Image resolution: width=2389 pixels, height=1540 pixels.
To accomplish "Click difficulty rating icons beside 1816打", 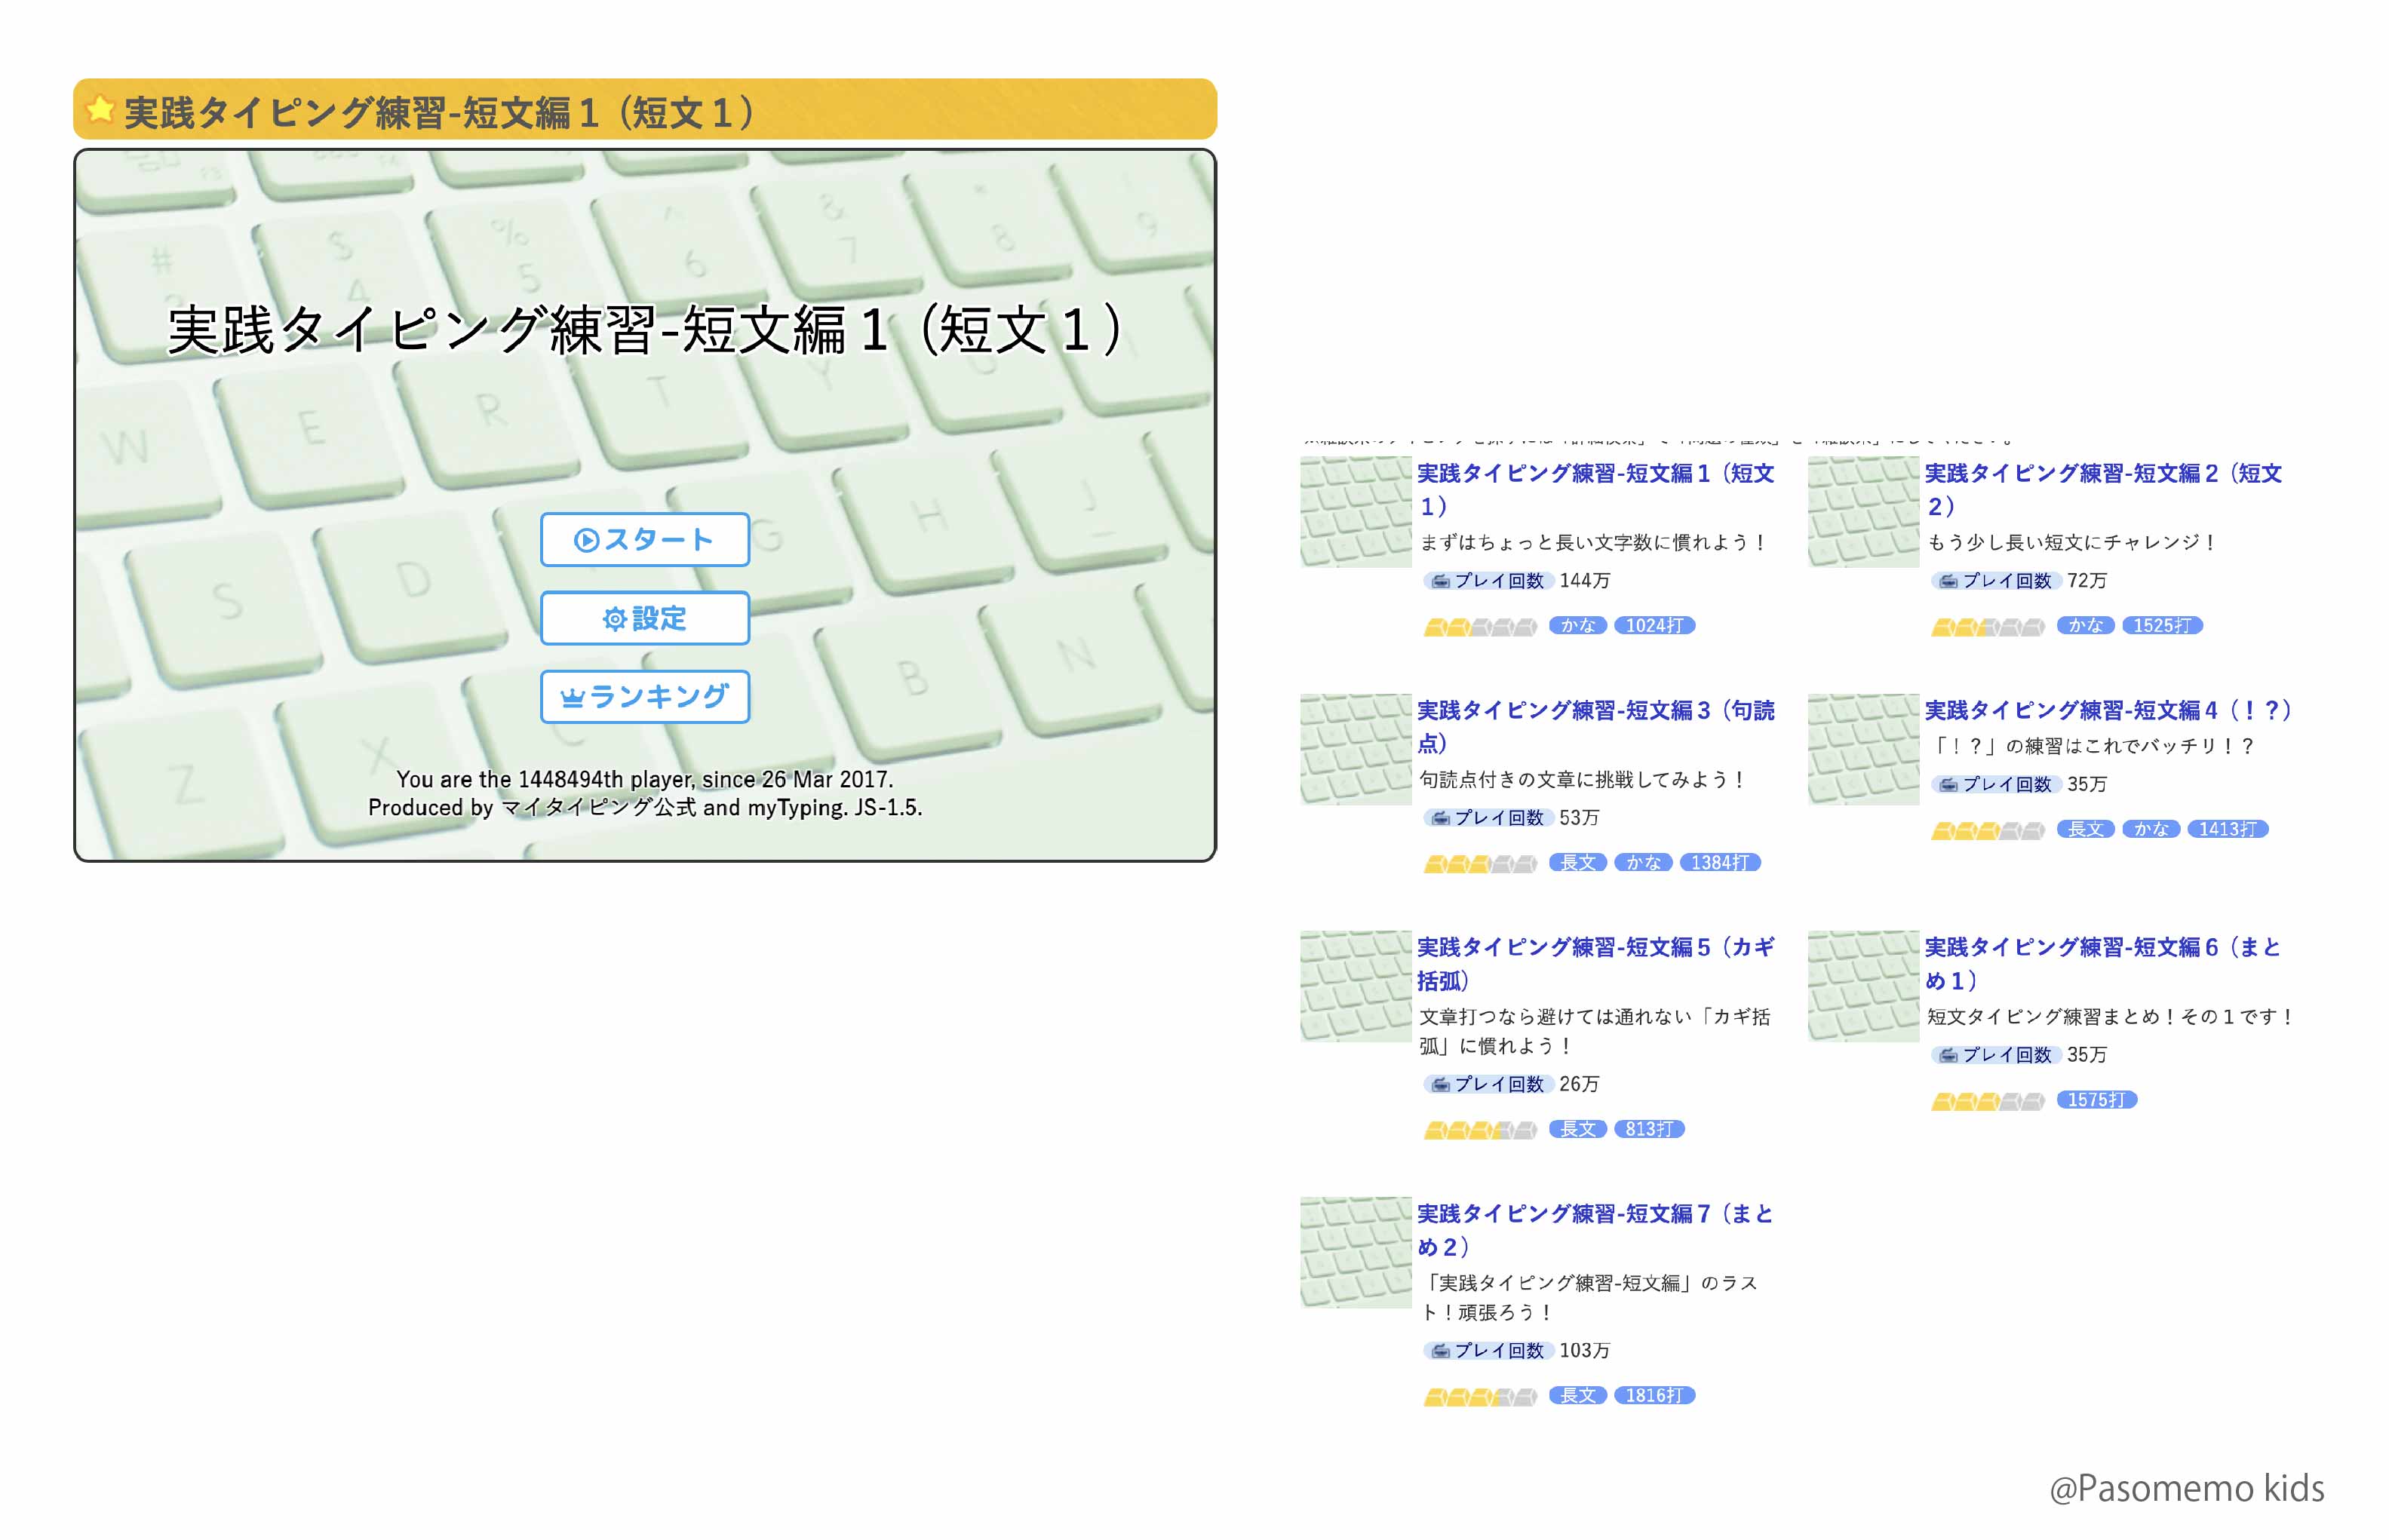I will [x=1480, y=1396].
